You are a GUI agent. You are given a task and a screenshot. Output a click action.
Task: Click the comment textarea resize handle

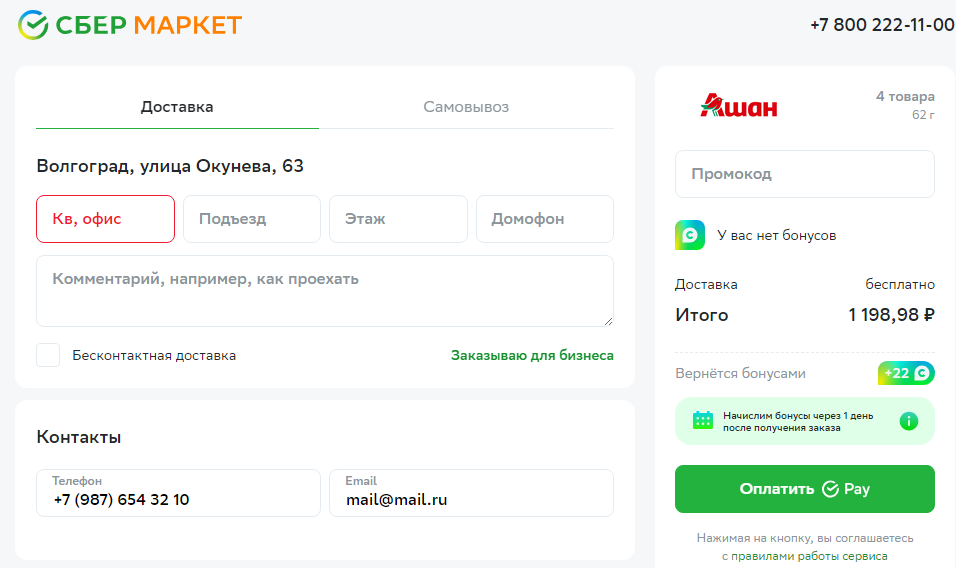pos(608,321)
